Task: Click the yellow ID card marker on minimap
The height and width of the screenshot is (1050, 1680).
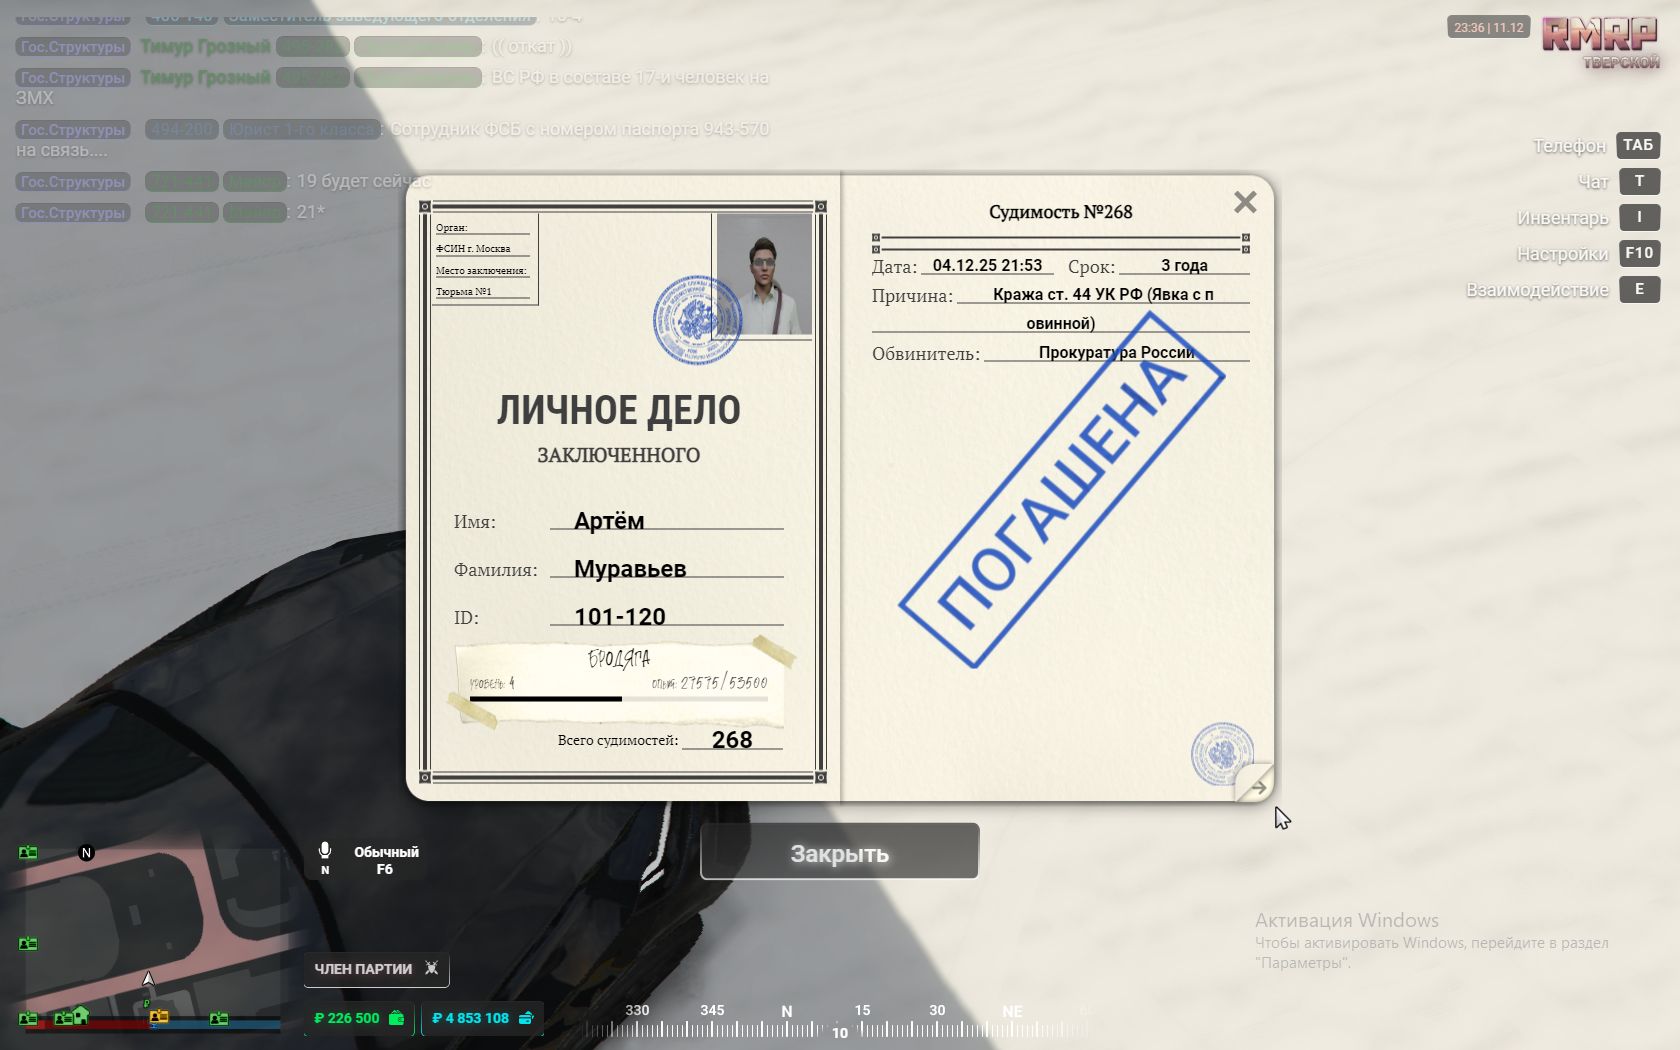Action: pos(159,1017)
